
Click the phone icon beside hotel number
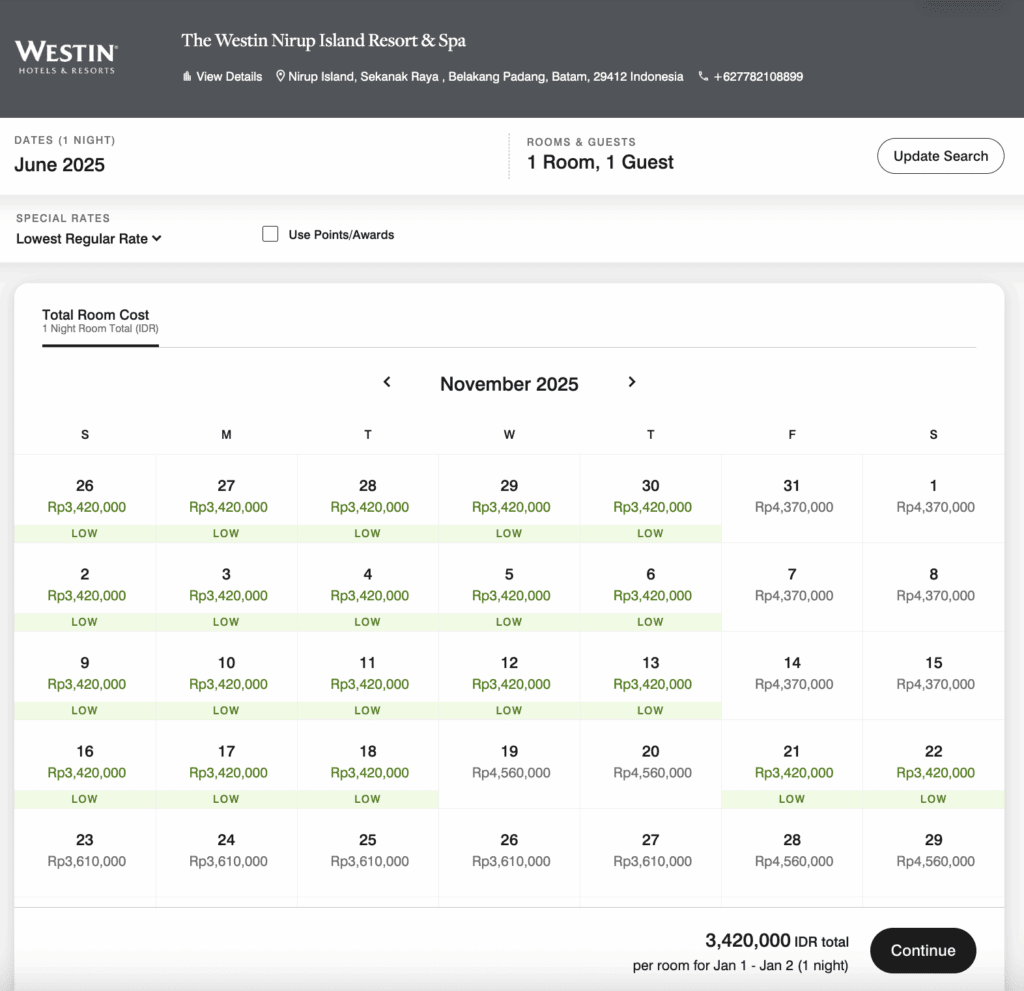(x=703, y=76)
